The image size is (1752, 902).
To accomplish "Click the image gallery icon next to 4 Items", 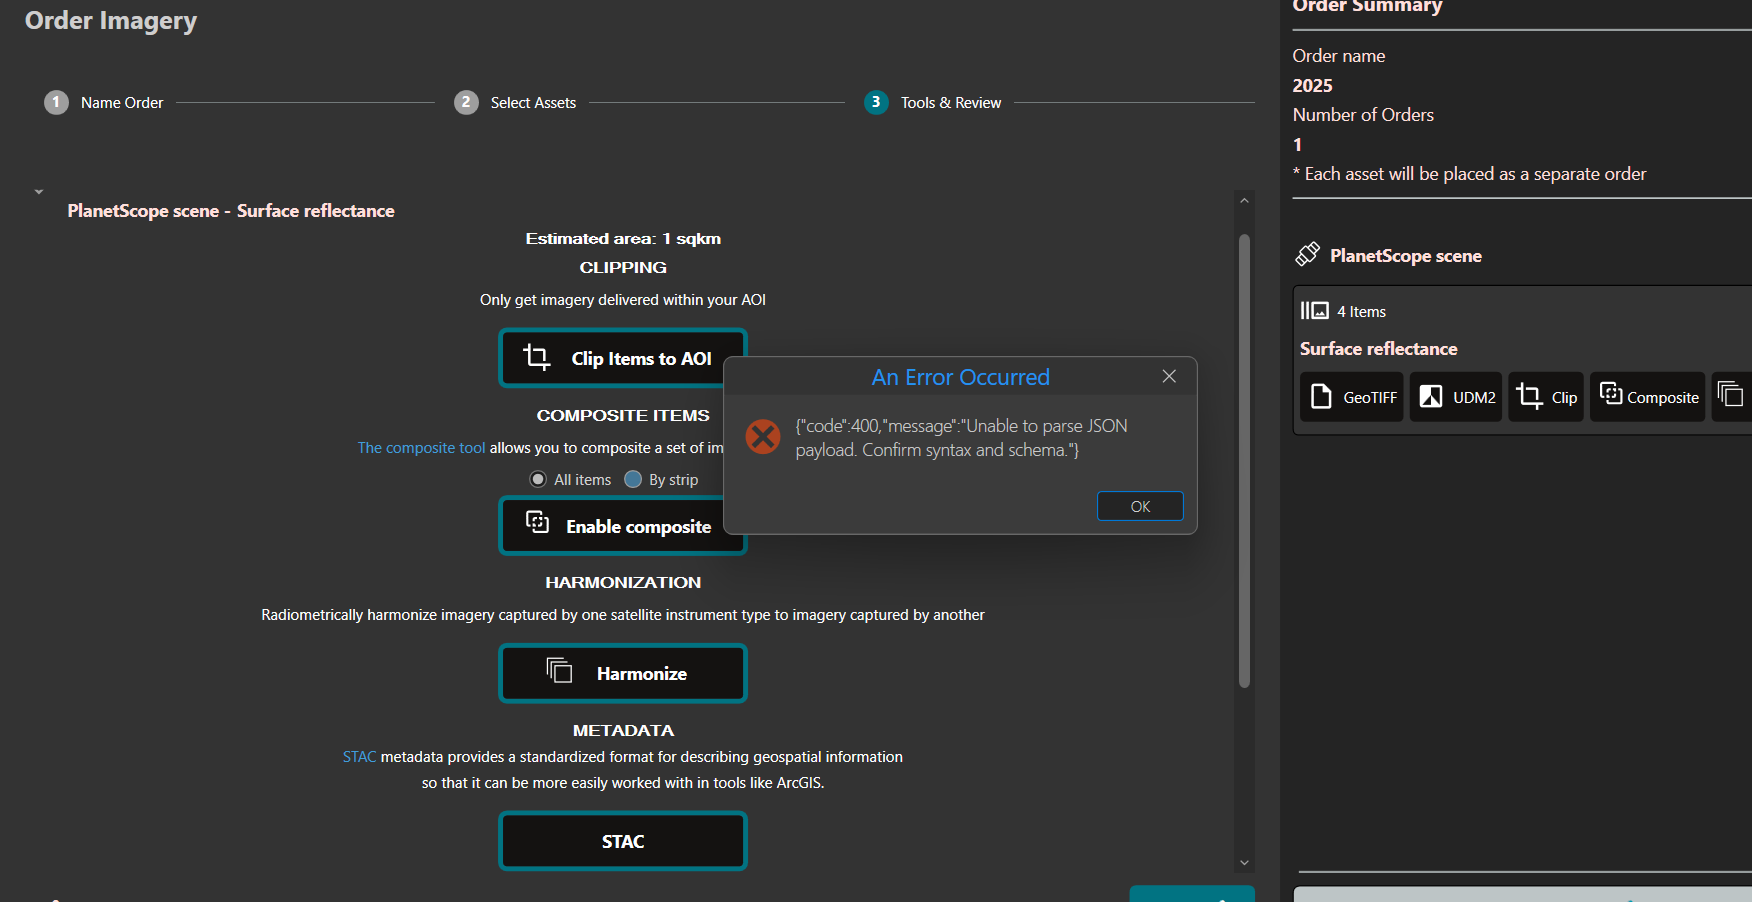I will (1314, 310).
